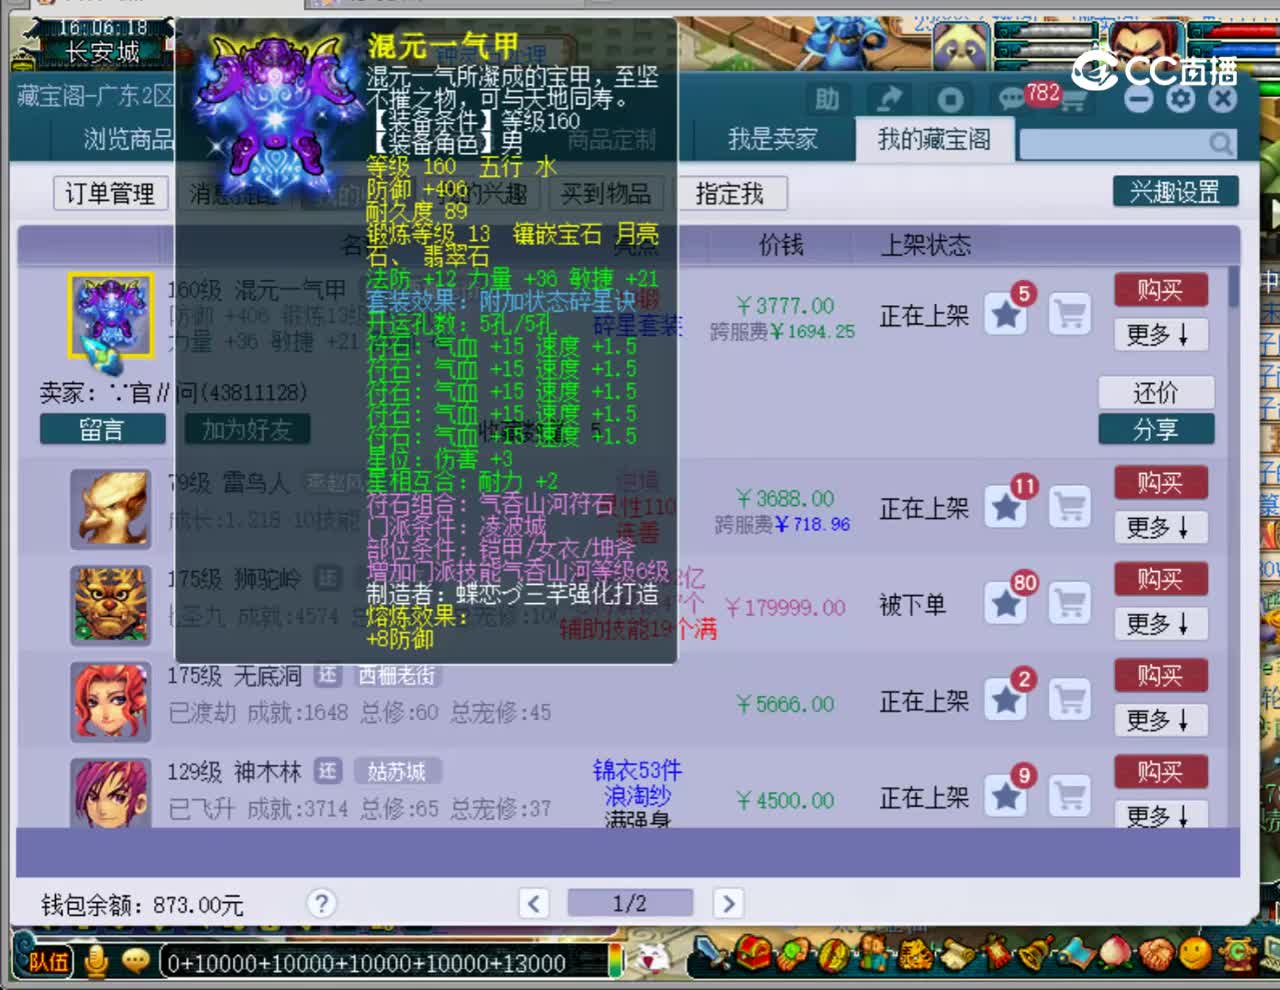The height and width of the screenshot is (990, 1280).
Task: Select the 无底洞 character thumbnail
Action: [x=110, y=701]
